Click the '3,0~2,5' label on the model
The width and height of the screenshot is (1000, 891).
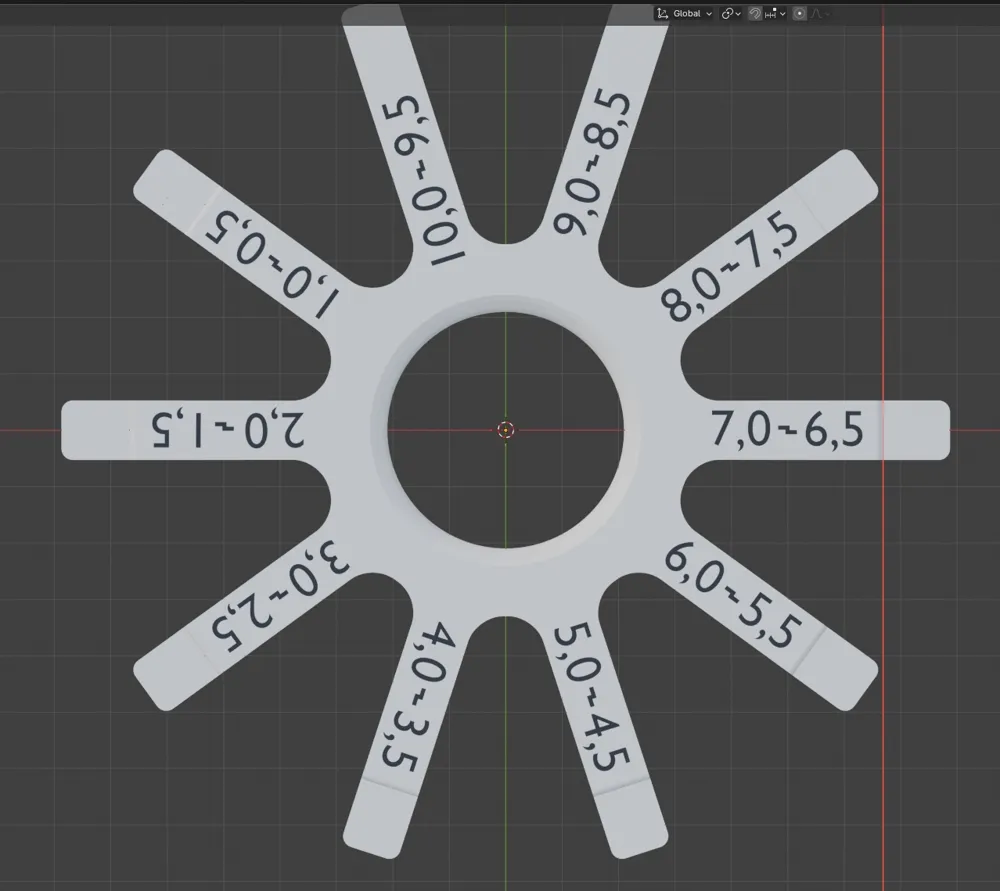[x=280, y=596]
